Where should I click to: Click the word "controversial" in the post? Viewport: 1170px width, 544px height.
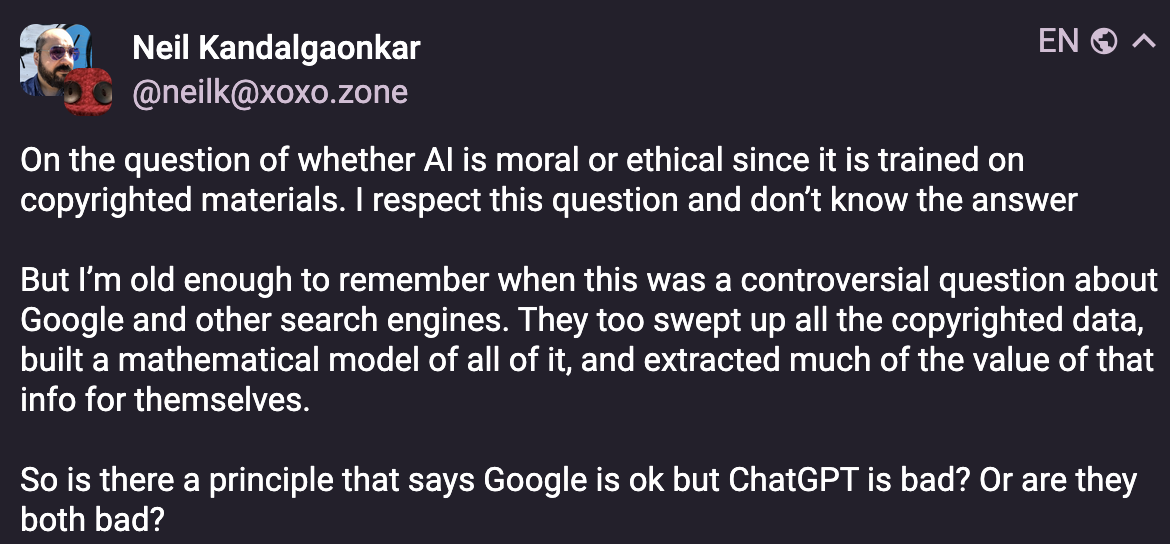[843, 280]
